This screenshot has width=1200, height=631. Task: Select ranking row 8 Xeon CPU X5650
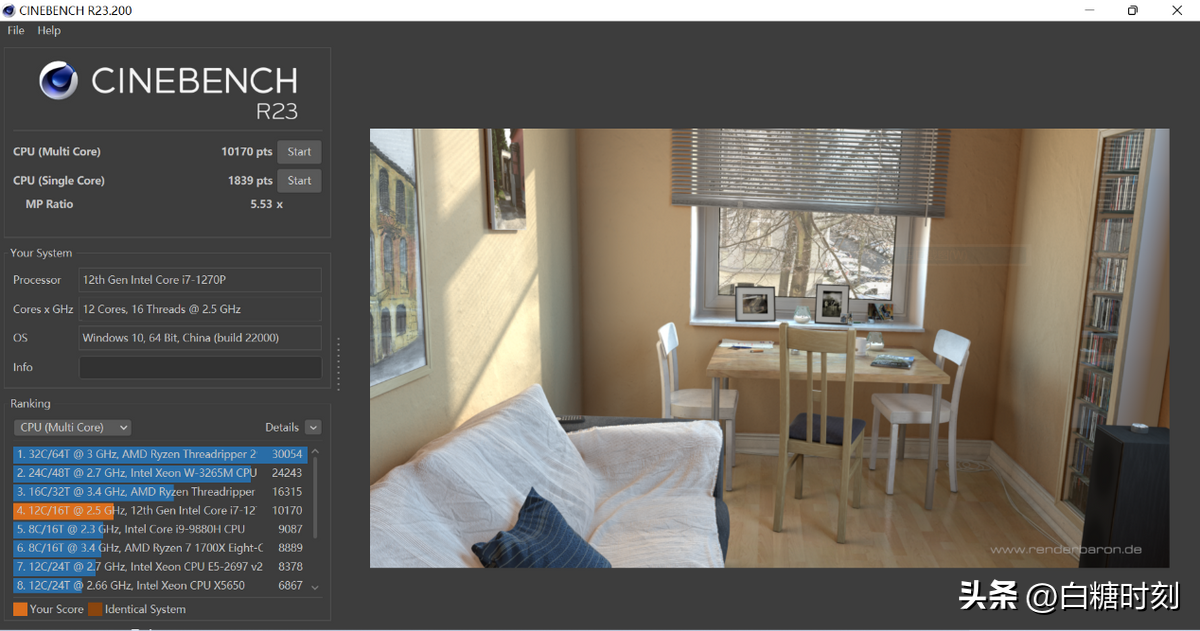(x=159, y=586)
